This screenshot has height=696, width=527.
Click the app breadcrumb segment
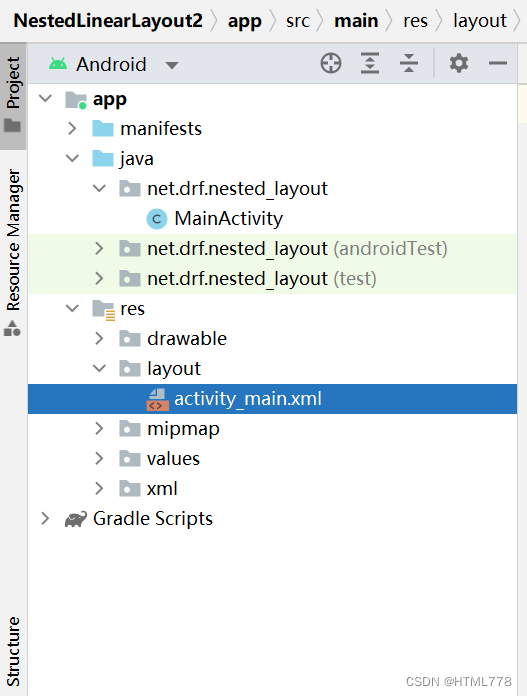245,21
